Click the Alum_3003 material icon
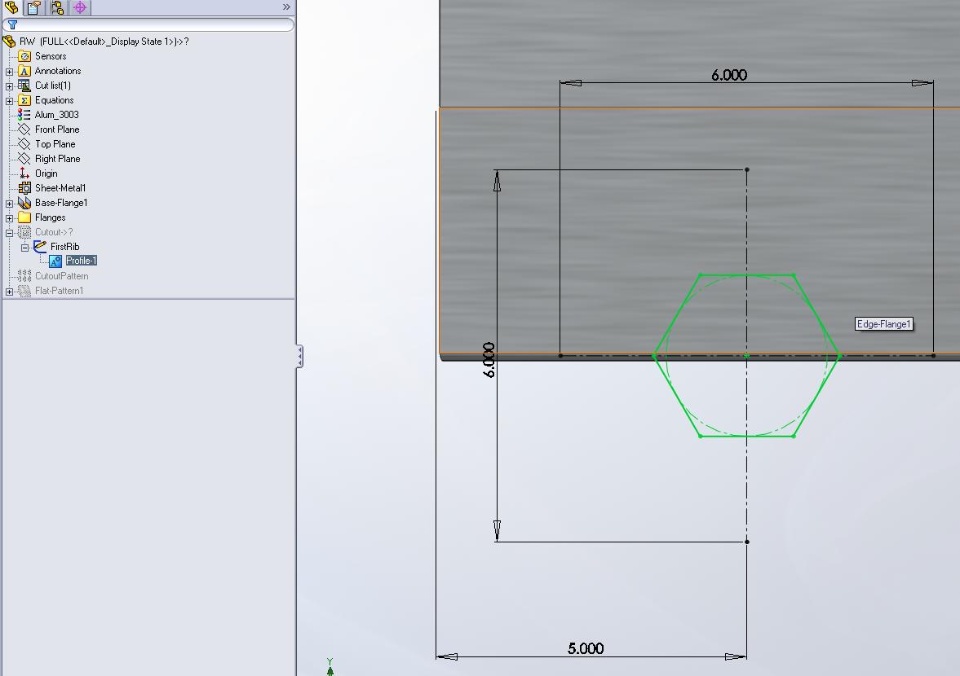This screenshot has height=676, width=960. point(24,115)
